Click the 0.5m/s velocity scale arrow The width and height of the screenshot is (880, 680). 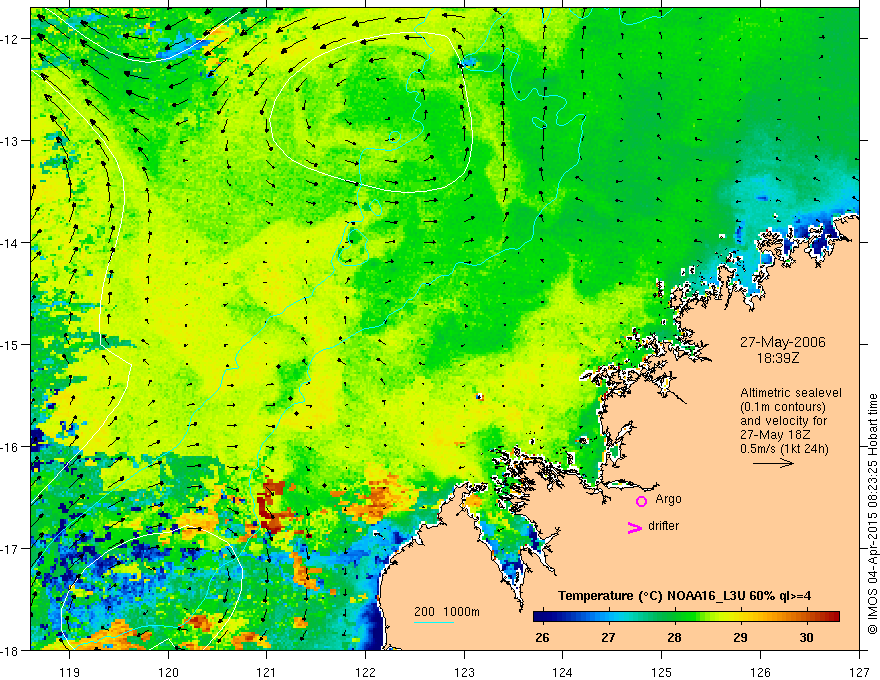(773, 463)
